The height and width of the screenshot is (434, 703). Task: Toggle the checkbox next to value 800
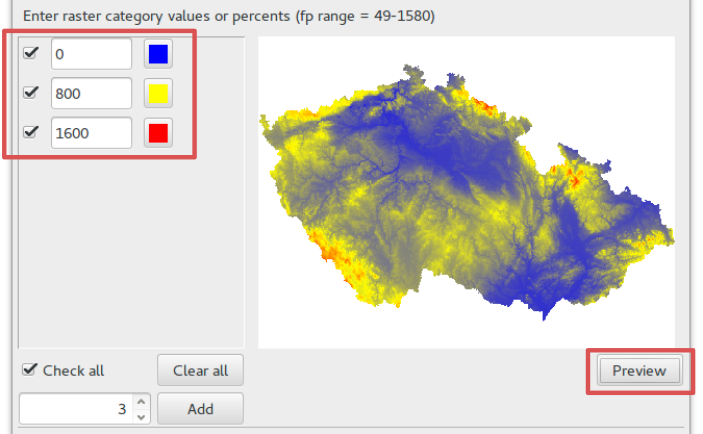(30, 93)
